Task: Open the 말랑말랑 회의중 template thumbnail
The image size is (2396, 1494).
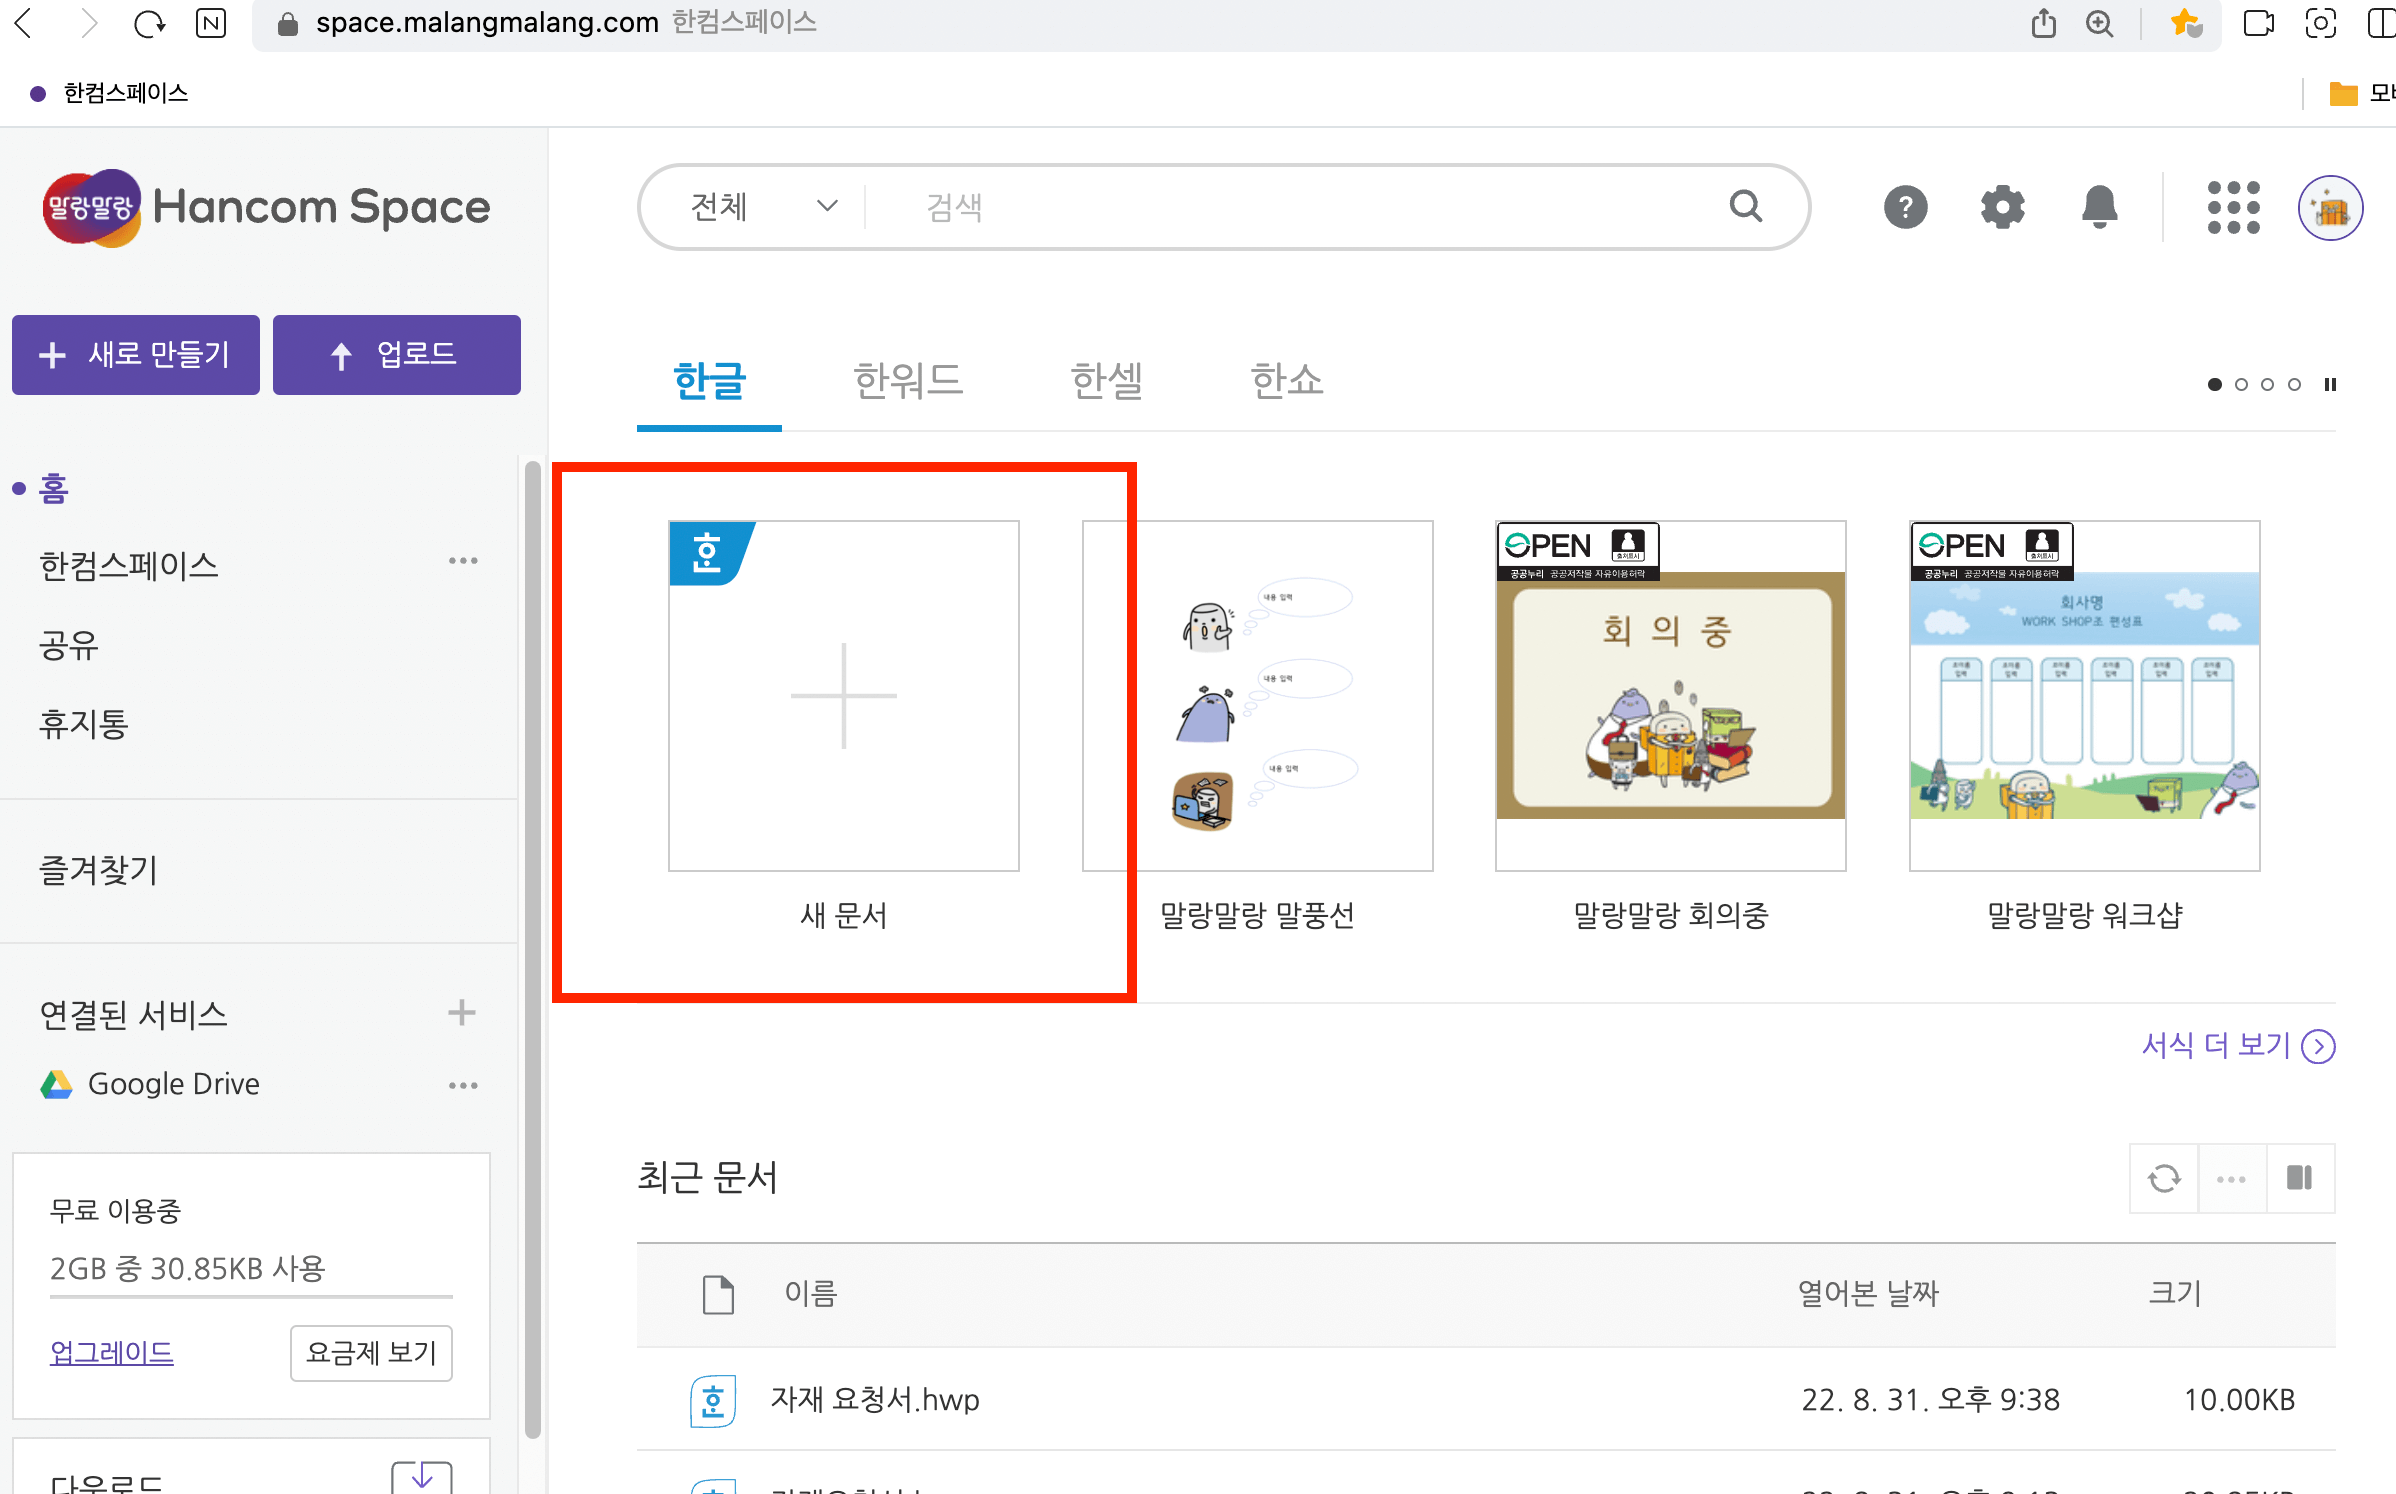Action: [x=1670, y=695]
